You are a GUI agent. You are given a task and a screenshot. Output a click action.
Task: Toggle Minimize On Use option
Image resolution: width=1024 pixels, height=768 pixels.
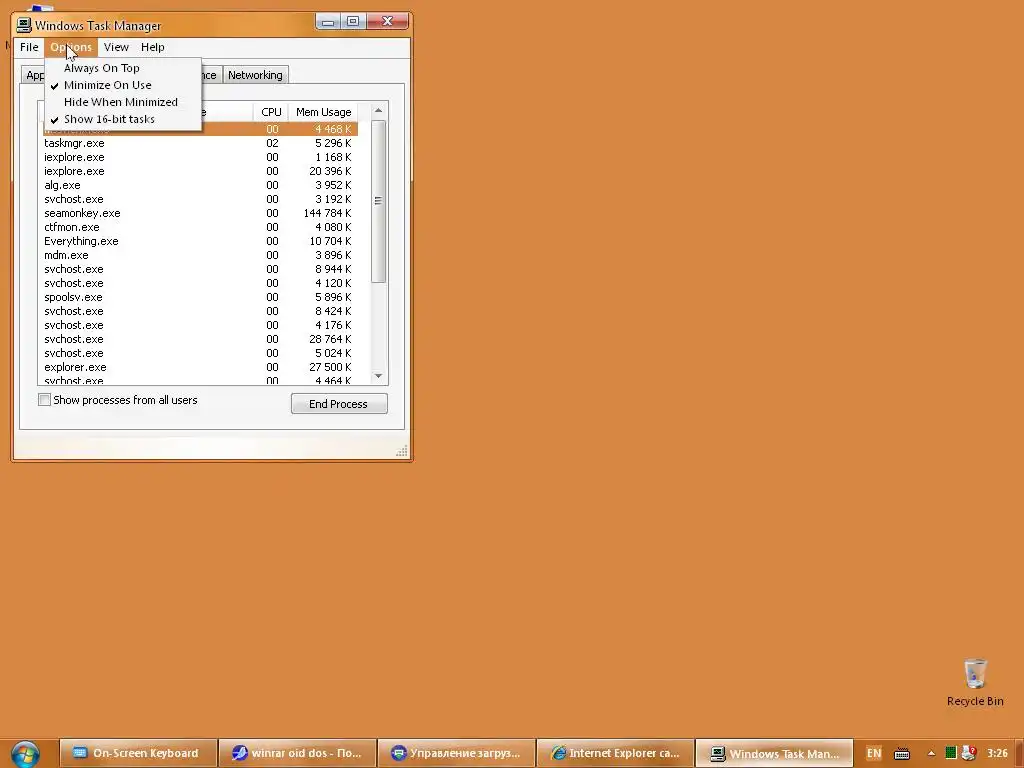point(123,85)
